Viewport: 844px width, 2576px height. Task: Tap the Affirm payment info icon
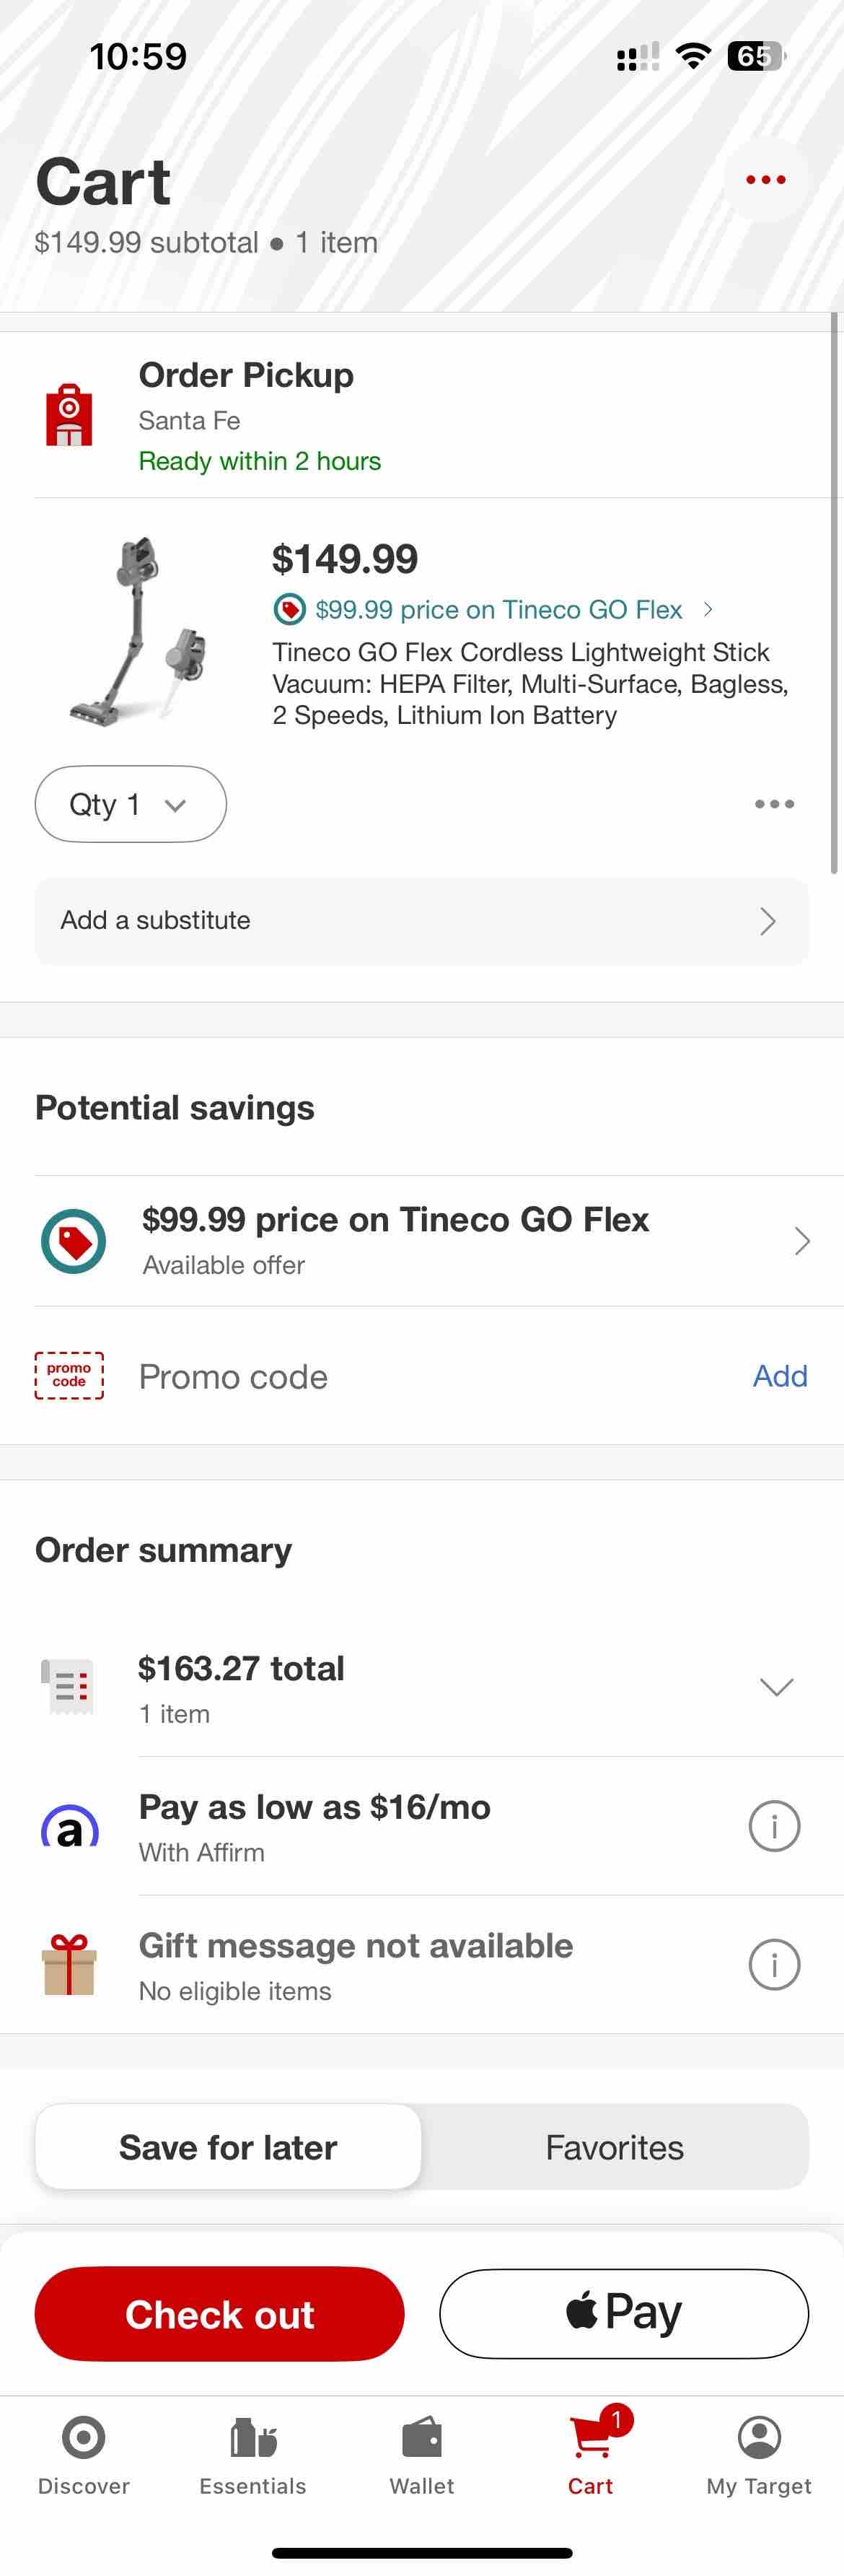774,1825
